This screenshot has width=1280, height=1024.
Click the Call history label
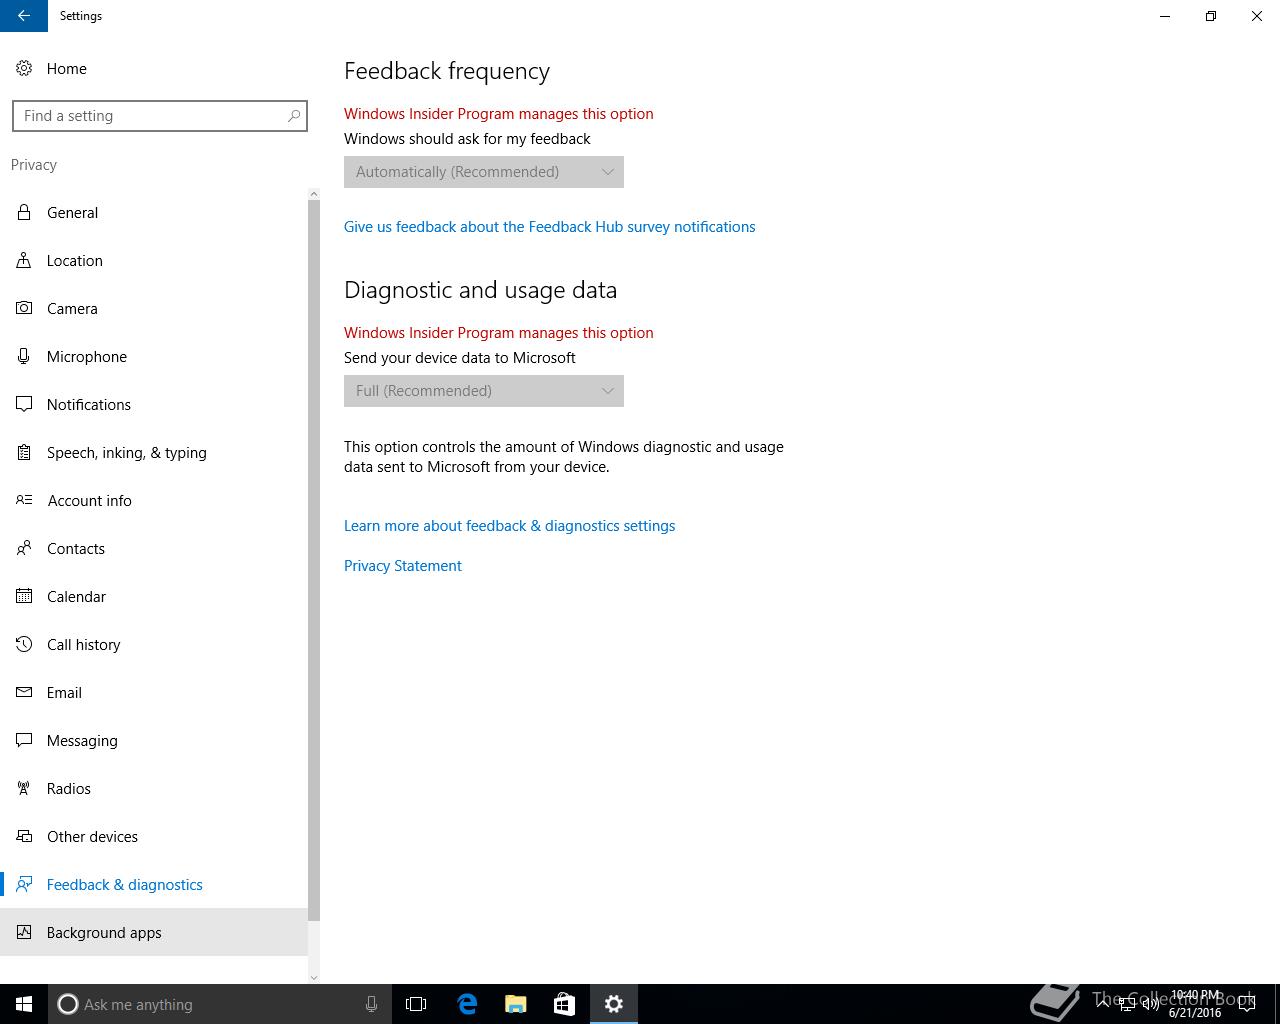click(x=84, y=645)
